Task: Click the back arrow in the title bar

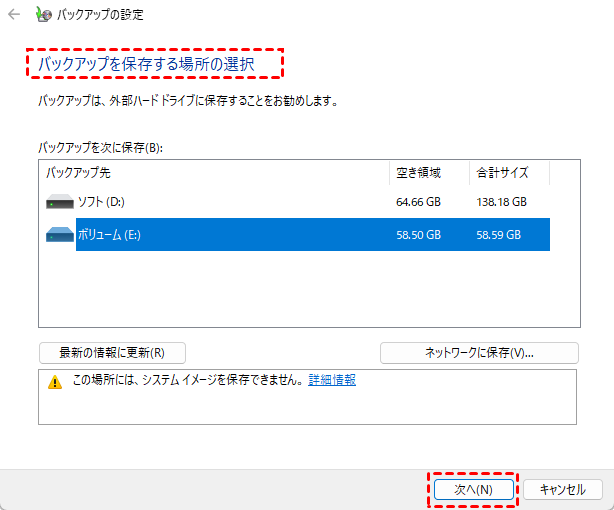Action: (14, 15)
